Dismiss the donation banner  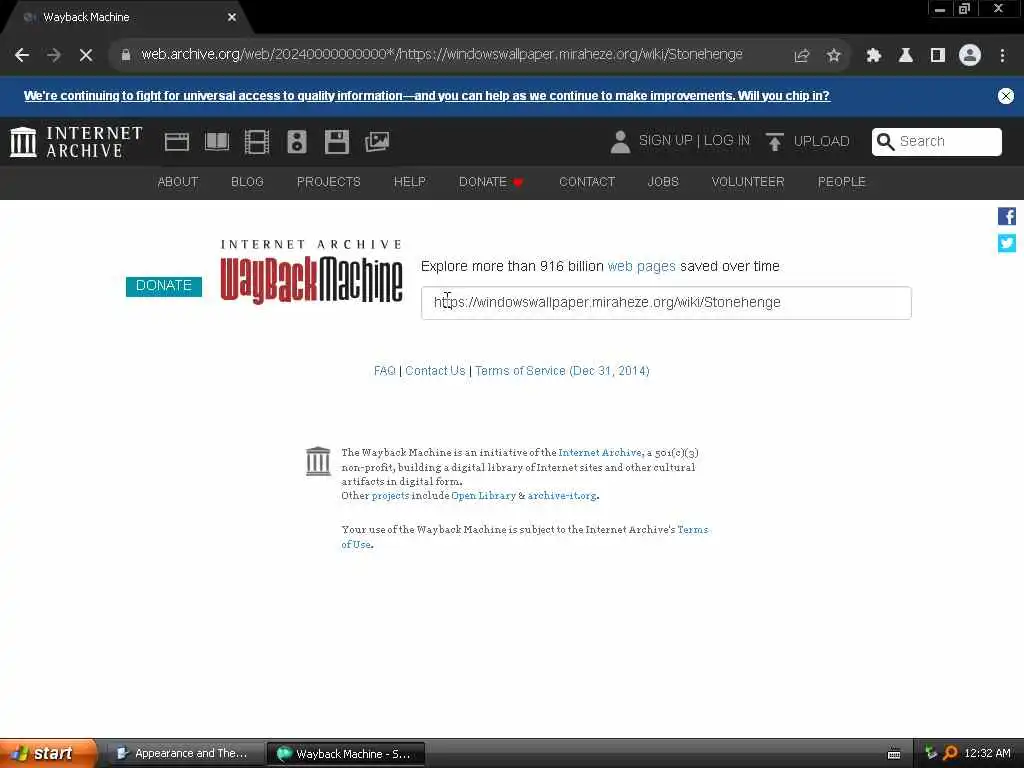[x=1006, y=96]
